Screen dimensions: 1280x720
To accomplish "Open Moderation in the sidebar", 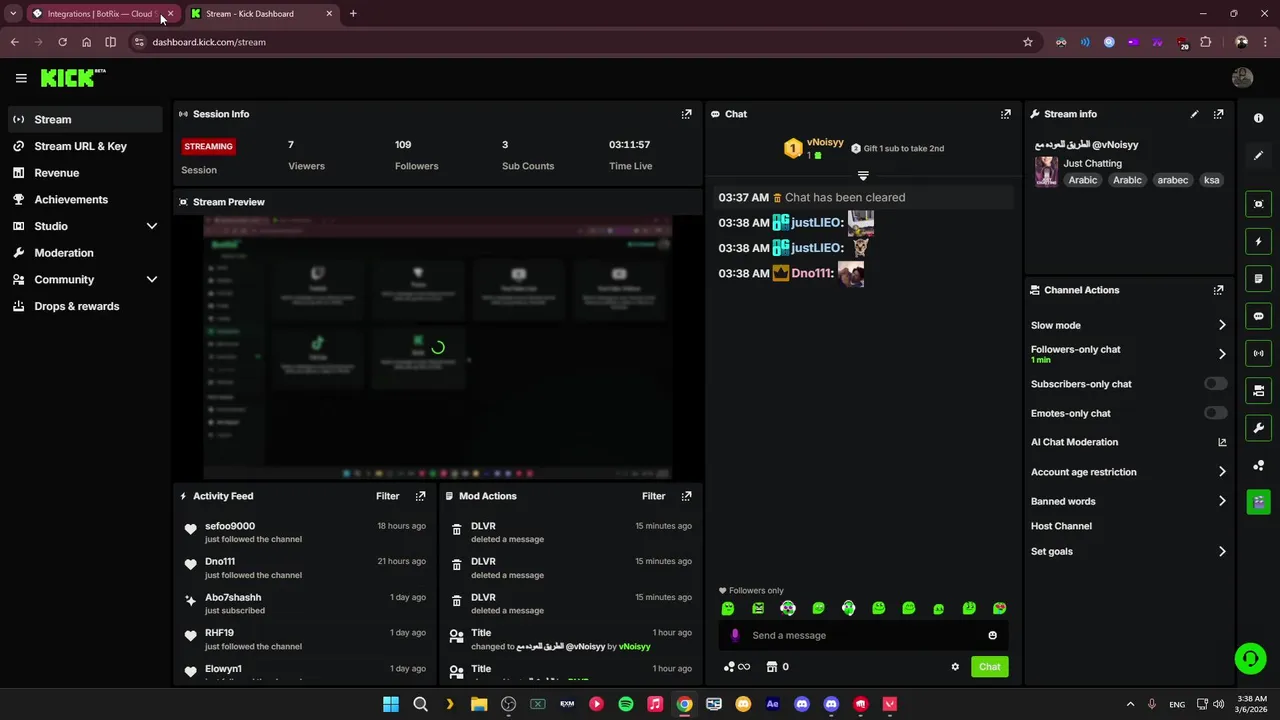I will click(x=85, y=253).
